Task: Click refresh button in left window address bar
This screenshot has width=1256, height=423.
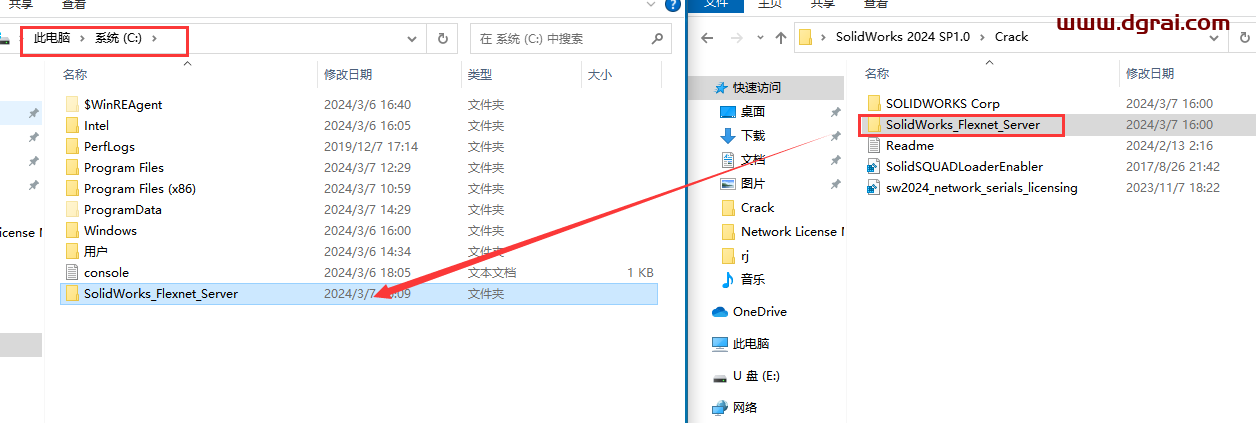Action: click(x=442, y=39)
